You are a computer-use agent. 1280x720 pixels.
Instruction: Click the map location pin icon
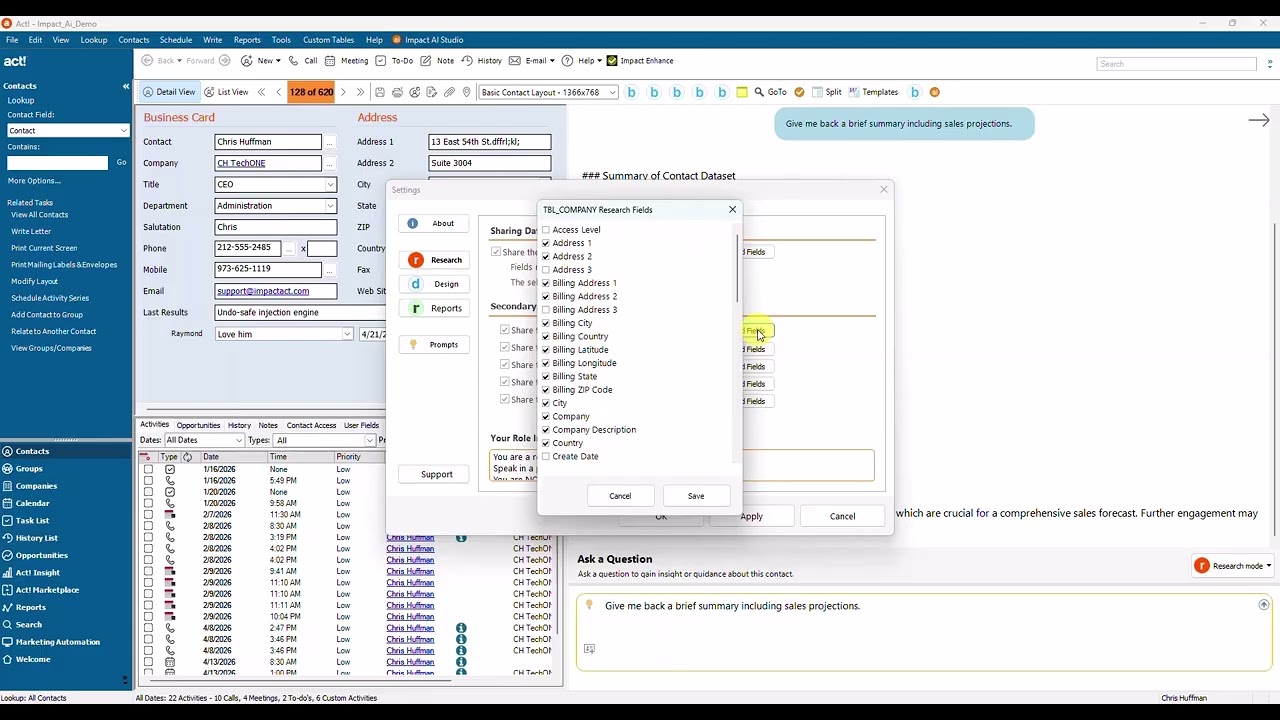(x=467, y=92)
